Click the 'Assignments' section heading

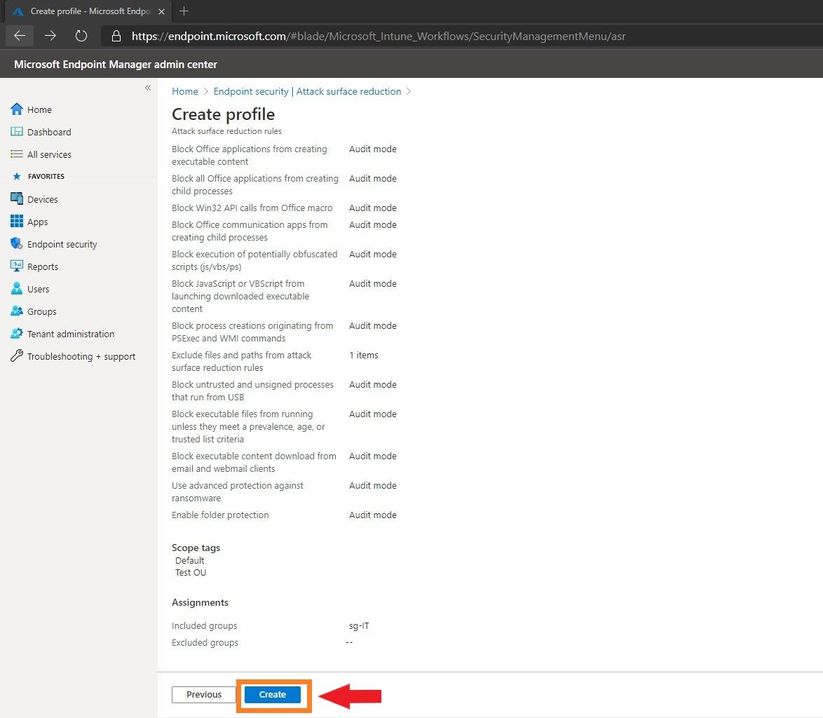pos(200,603)
